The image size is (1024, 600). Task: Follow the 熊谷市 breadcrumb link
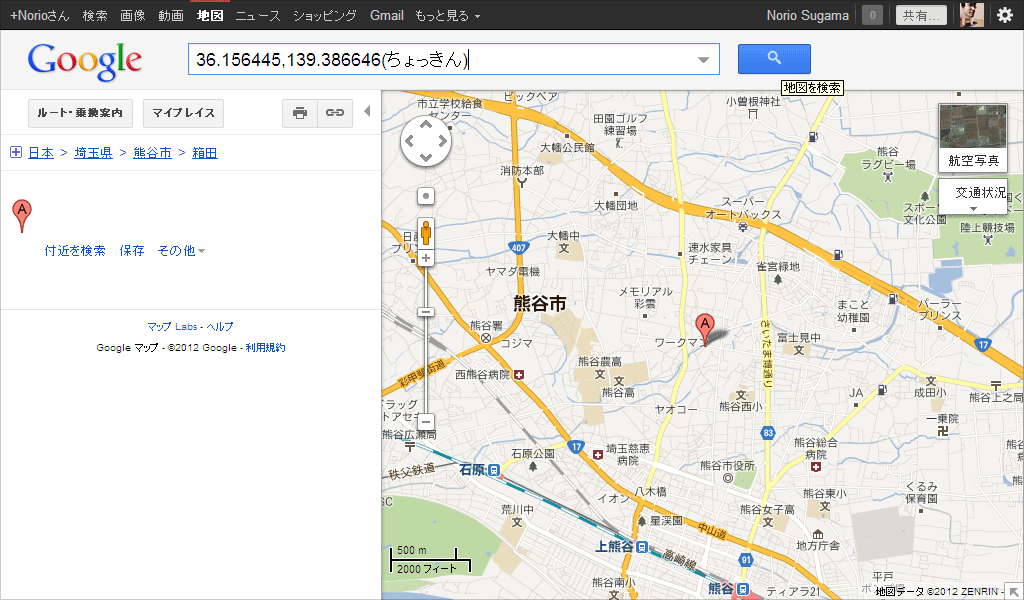click(152, 153)
